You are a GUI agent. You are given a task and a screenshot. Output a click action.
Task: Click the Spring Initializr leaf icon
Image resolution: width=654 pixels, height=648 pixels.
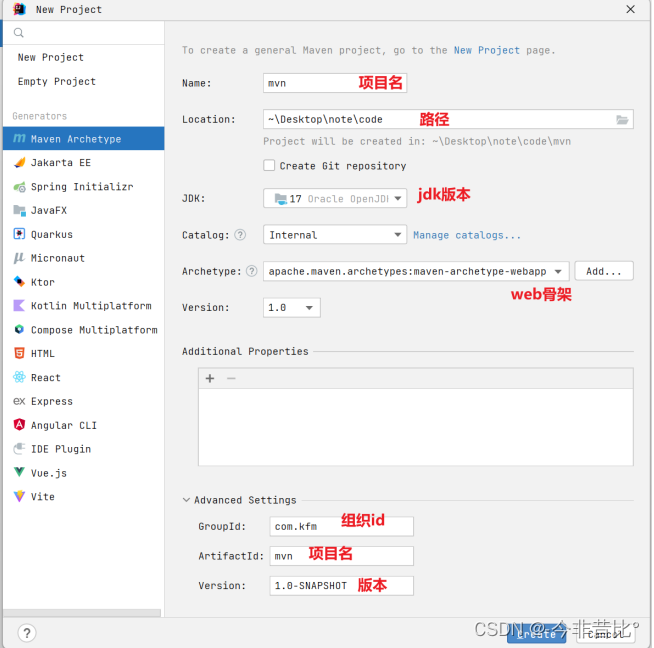pos(19,186)
